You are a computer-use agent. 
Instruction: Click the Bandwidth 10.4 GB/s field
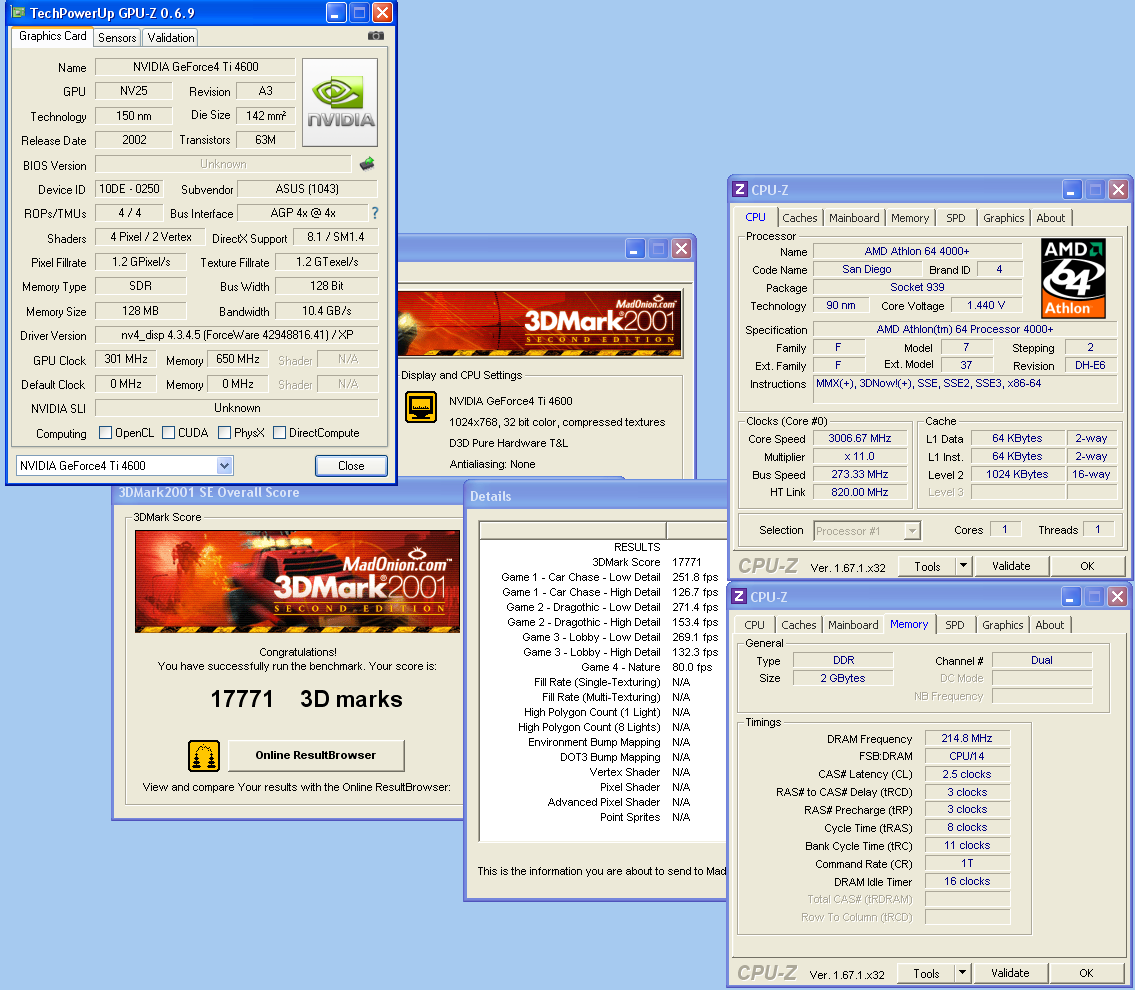pos(326,311)
